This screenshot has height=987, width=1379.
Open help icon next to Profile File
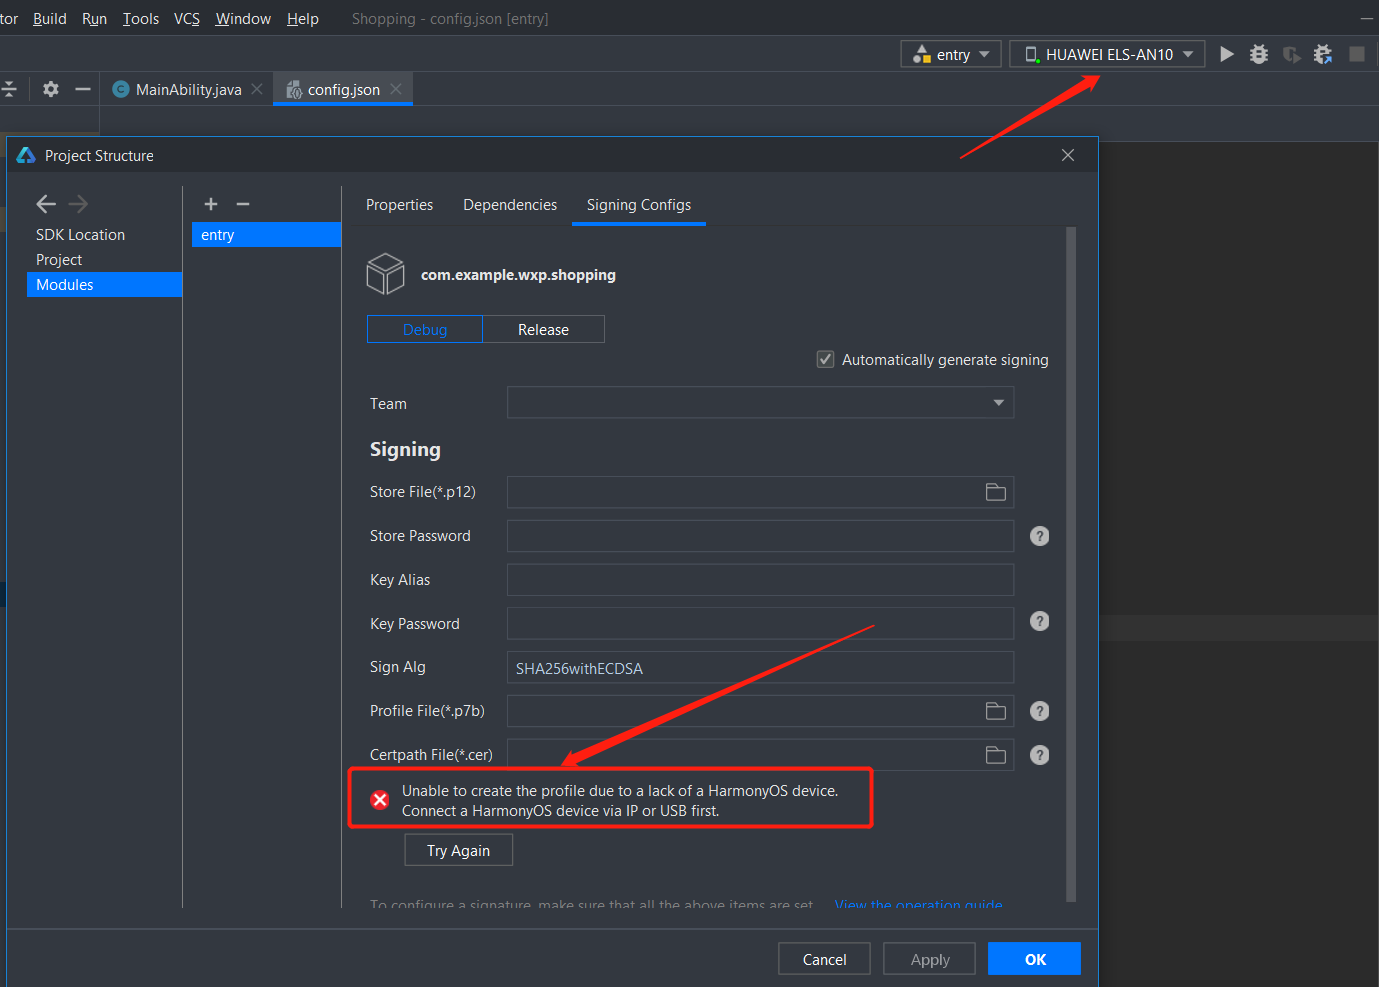point(1040,711)
